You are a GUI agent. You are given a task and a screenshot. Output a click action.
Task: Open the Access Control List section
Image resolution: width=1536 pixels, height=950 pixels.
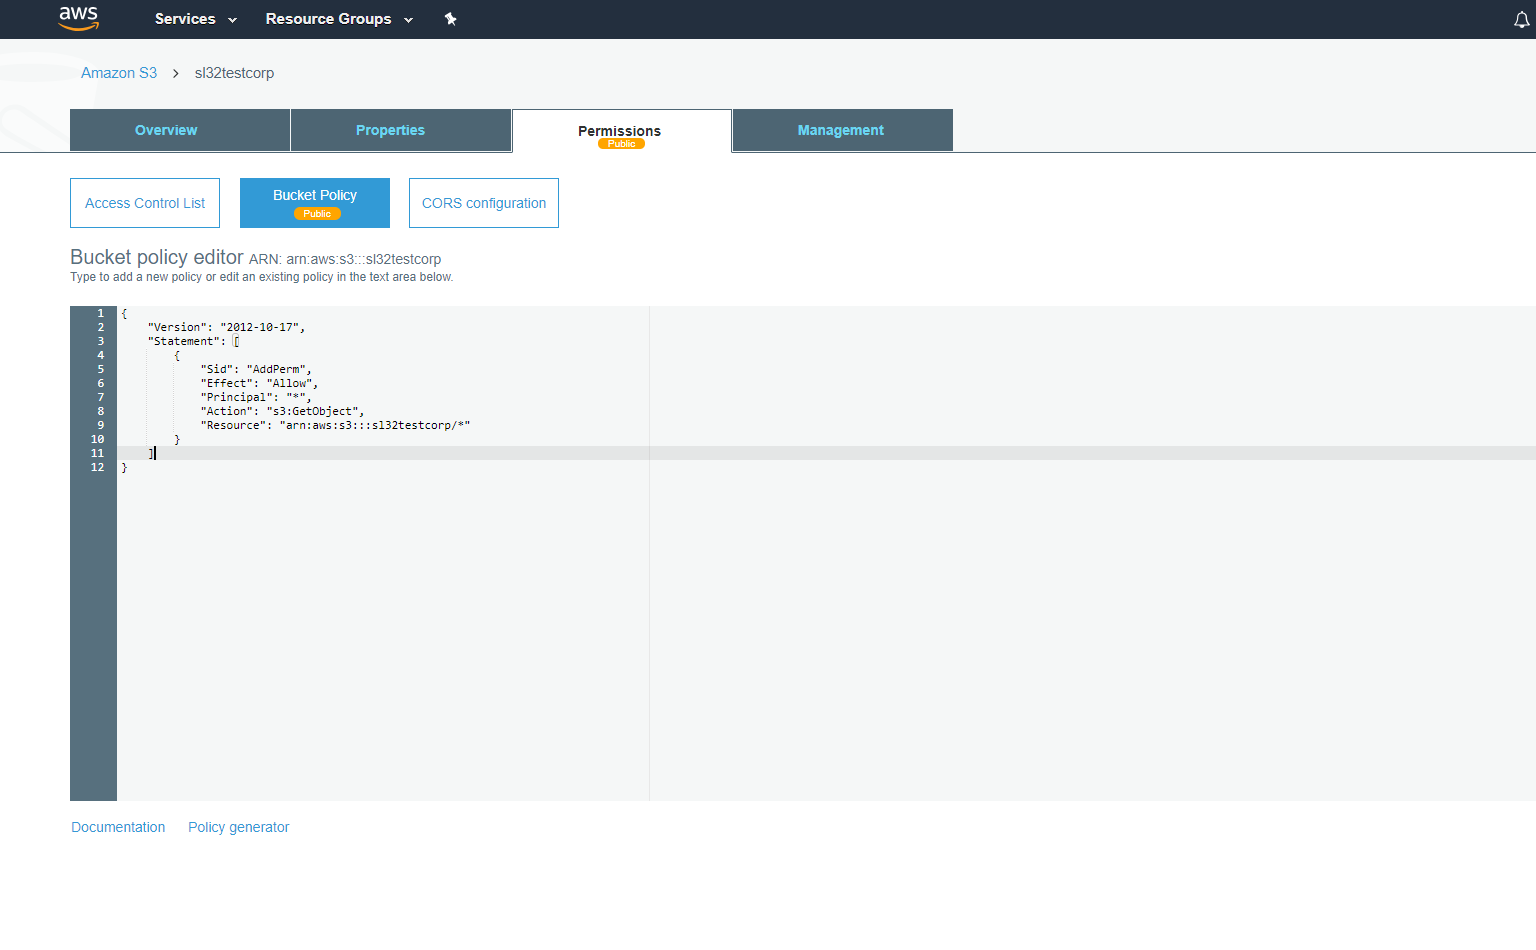coord(145,203)
